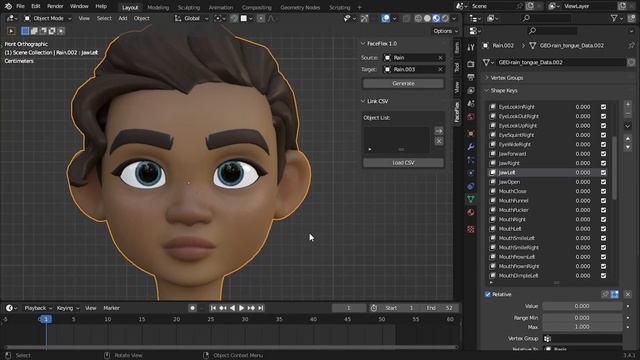
Task: Click the Load CSV button
Action: (403, 162)
